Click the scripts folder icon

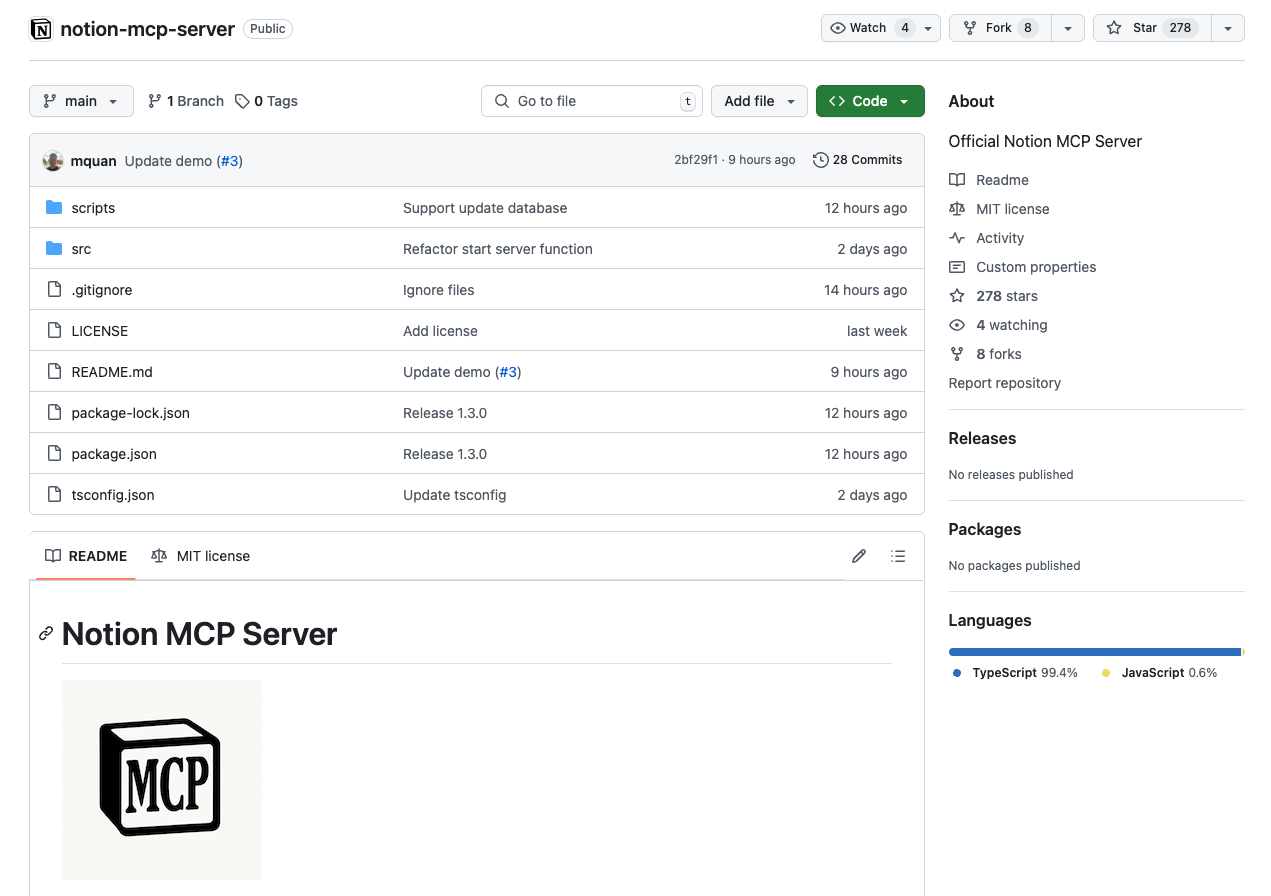tap(54, 208)
